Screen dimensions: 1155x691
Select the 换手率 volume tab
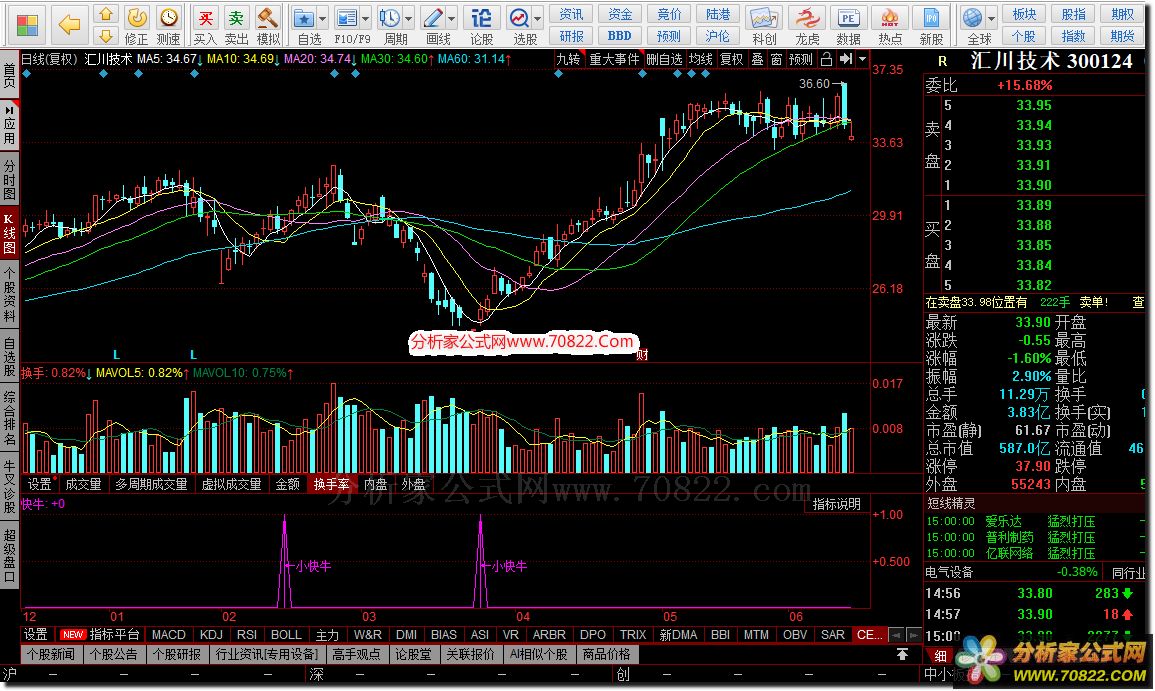click(331, 484)
